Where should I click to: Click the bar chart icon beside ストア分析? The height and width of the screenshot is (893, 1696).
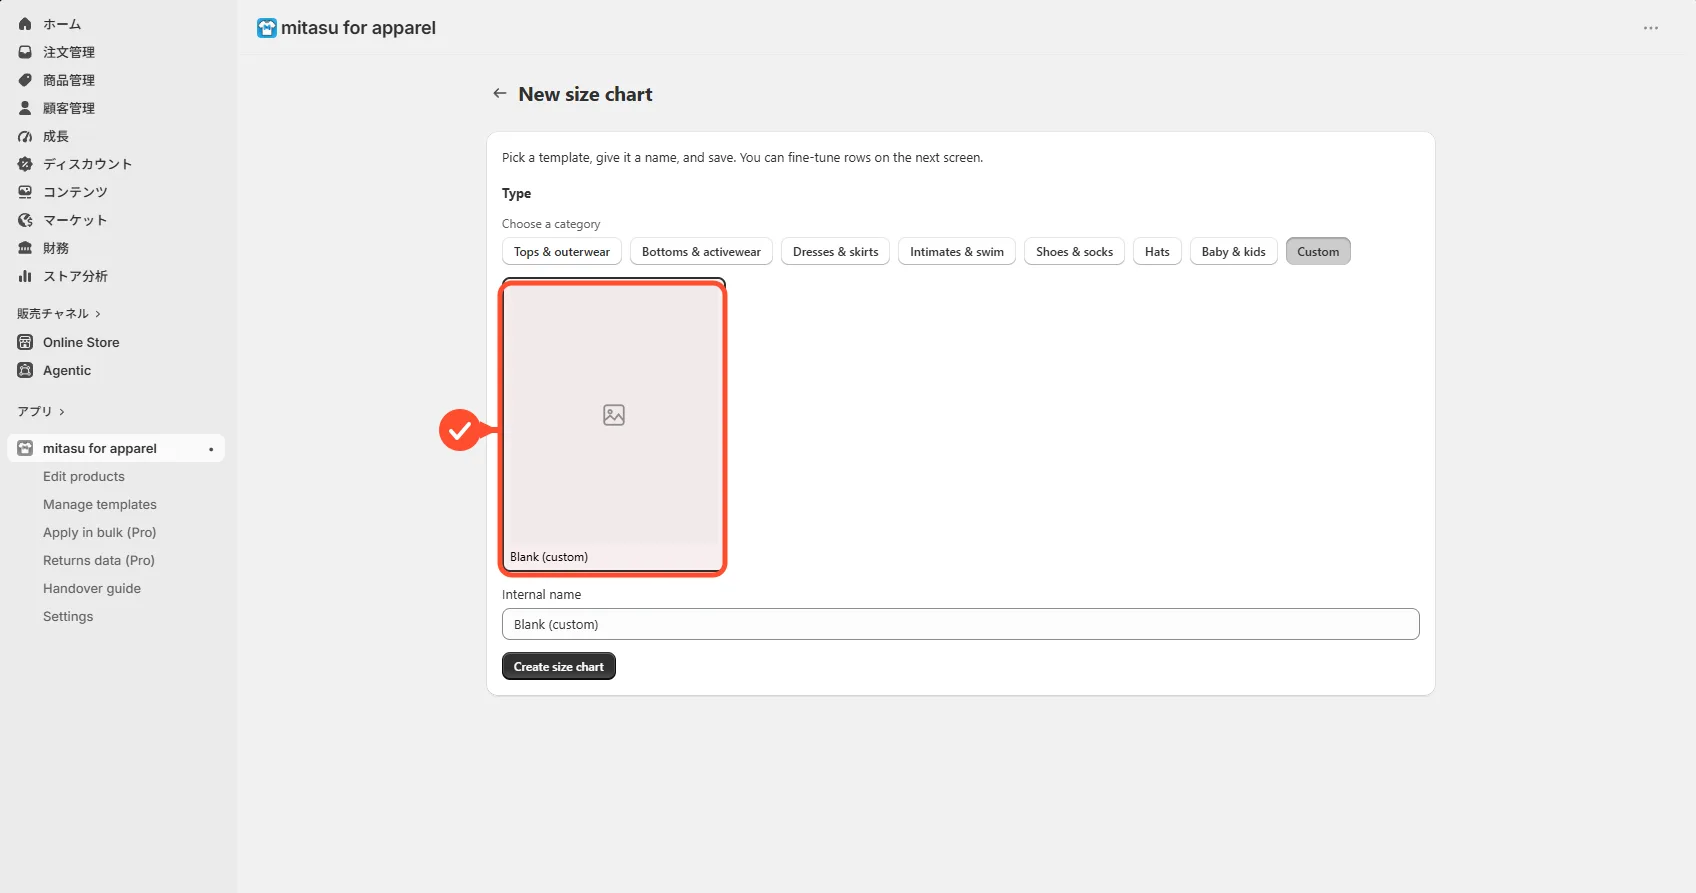(25, 276)
